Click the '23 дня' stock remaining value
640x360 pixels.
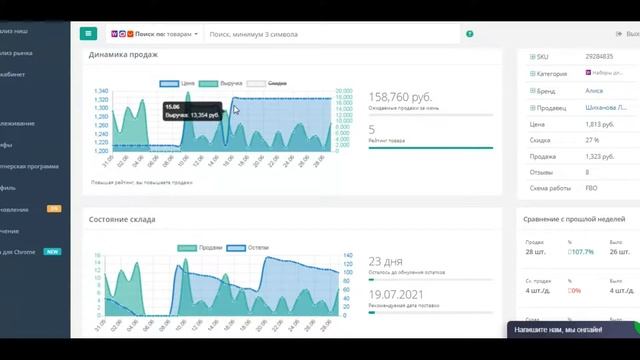pyautogui.click(x=385, y=261)
